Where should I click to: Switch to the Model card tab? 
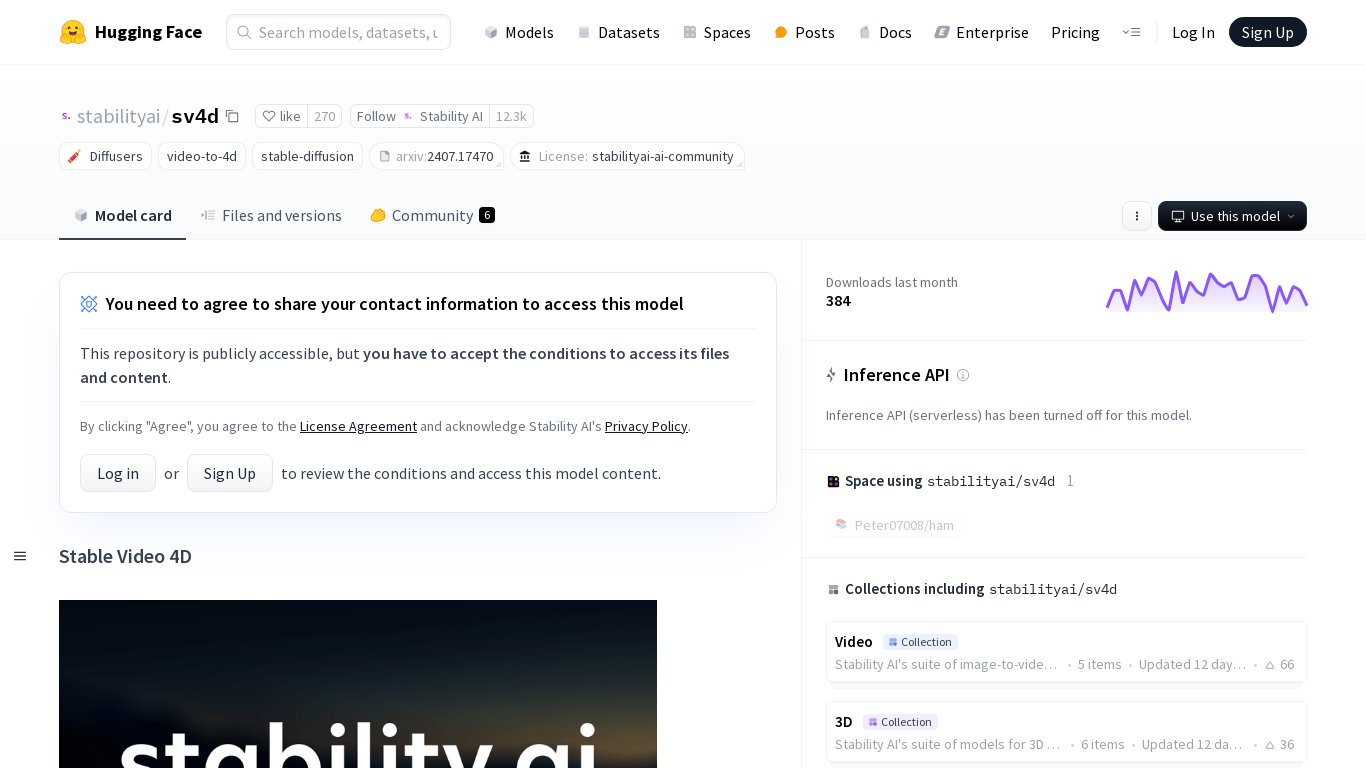[x=123, y=216]
